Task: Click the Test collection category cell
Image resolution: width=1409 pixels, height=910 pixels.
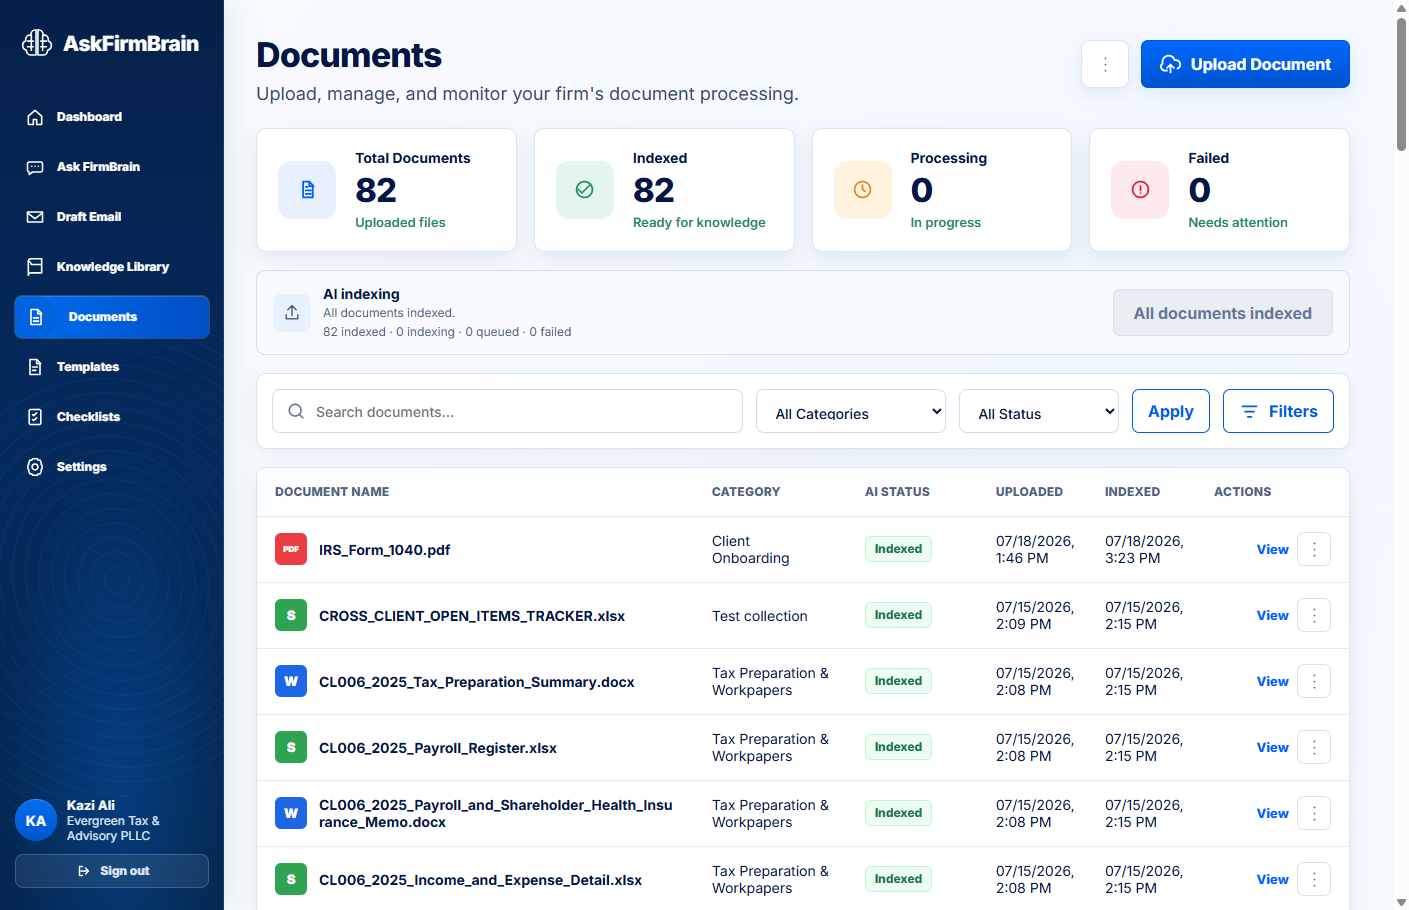Action: coord(760,616)
